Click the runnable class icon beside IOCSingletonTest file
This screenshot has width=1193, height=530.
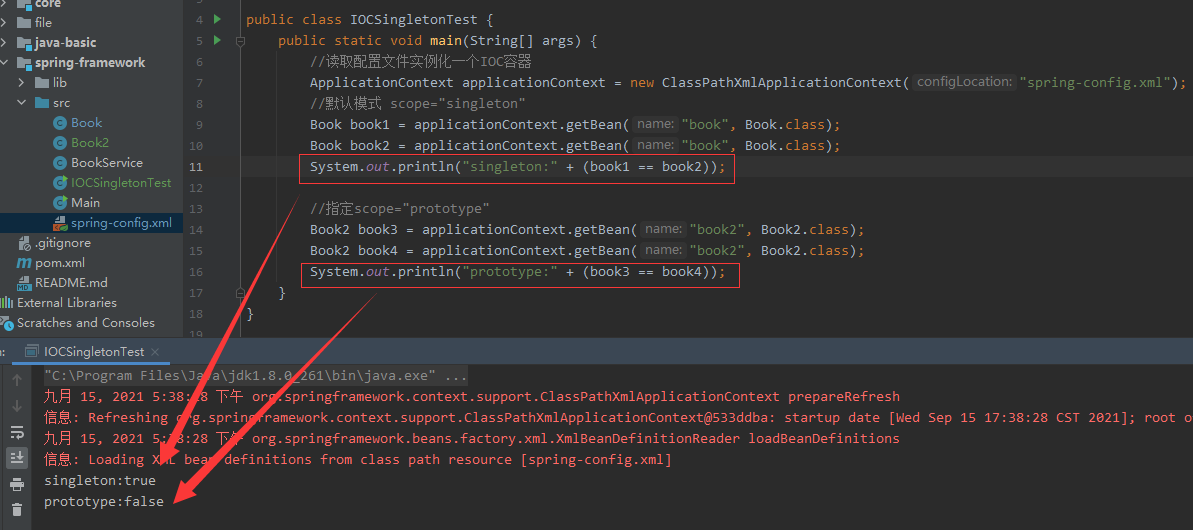(60, 182)
